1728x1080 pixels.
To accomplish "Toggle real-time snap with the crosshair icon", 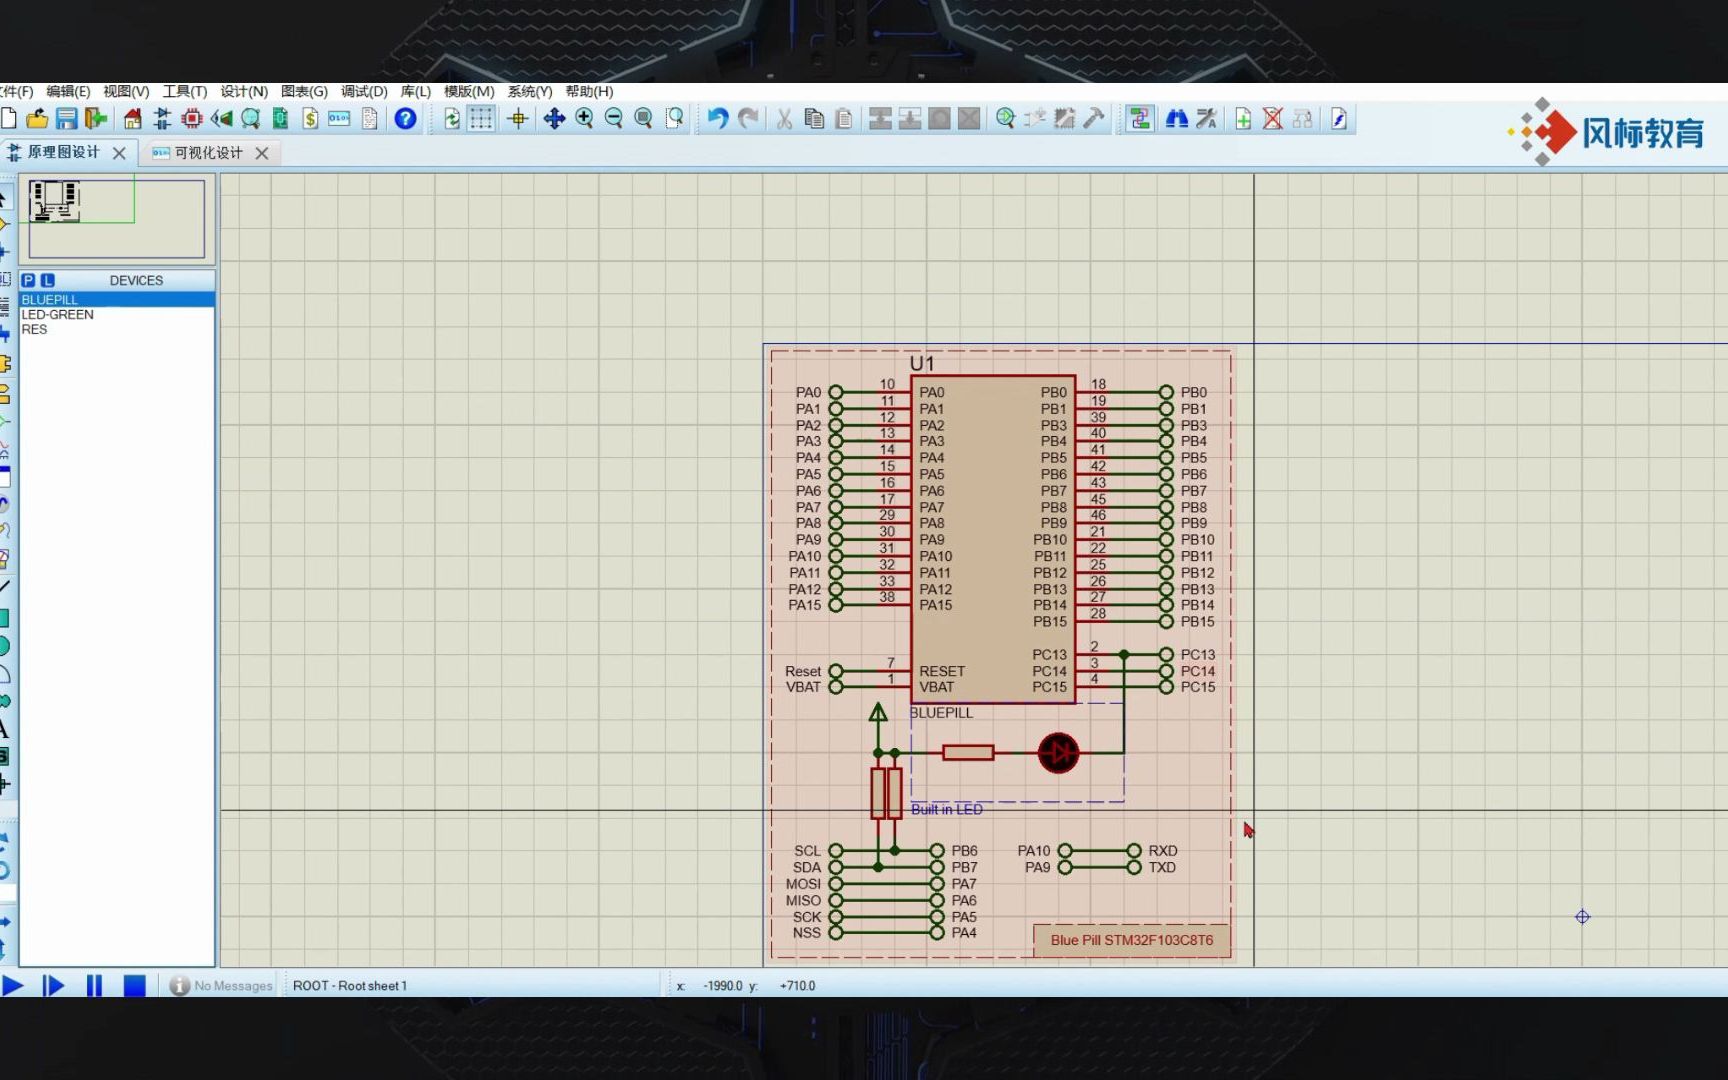I will click(x=518, y=118).
